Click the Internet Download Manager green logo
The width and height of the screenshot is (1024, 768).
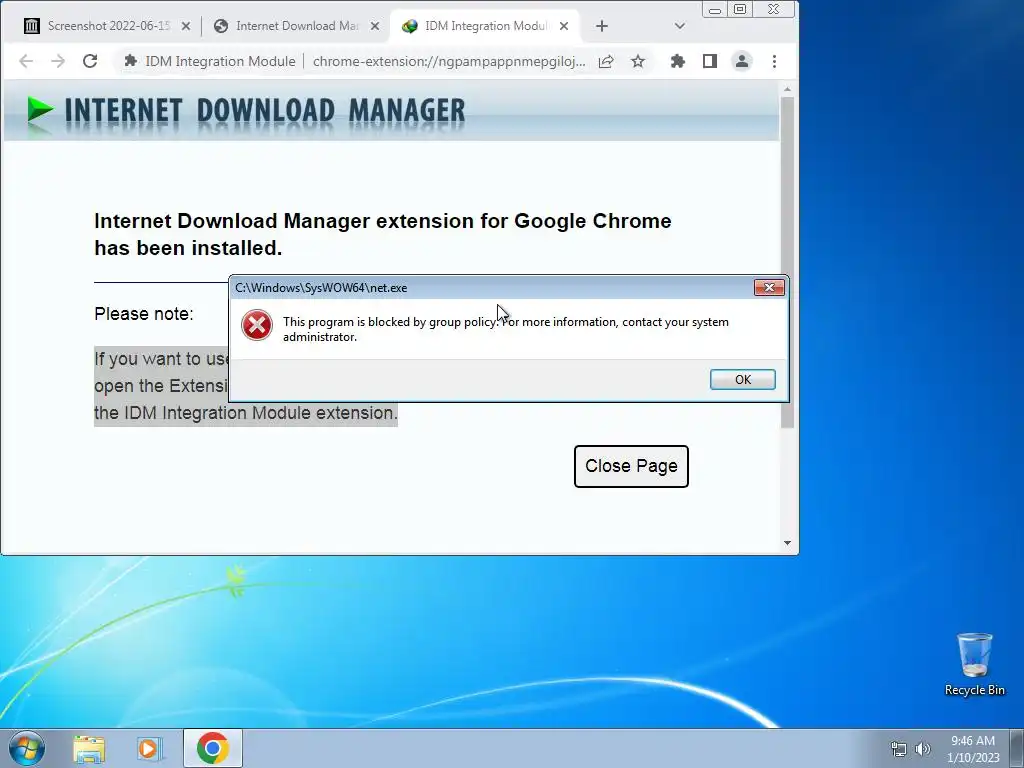click(x=40, y=110)
